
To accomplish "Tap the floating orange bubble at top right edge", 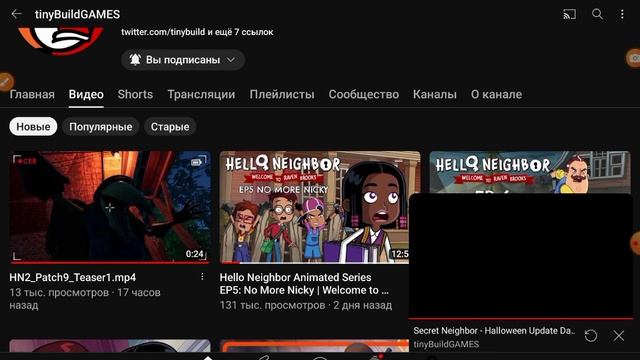I will tap(633, 58).
